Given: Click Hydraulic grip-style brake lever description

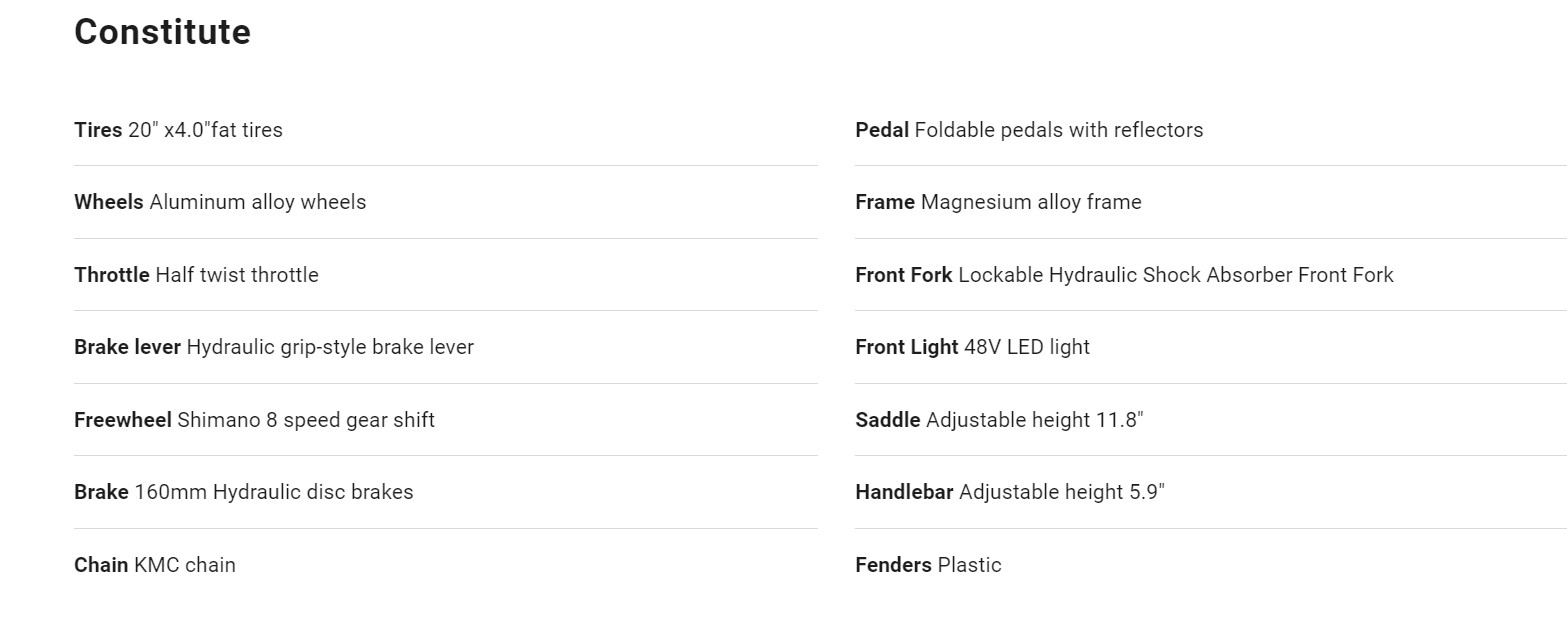Looking at the screenshot, I should coord(330,347).
